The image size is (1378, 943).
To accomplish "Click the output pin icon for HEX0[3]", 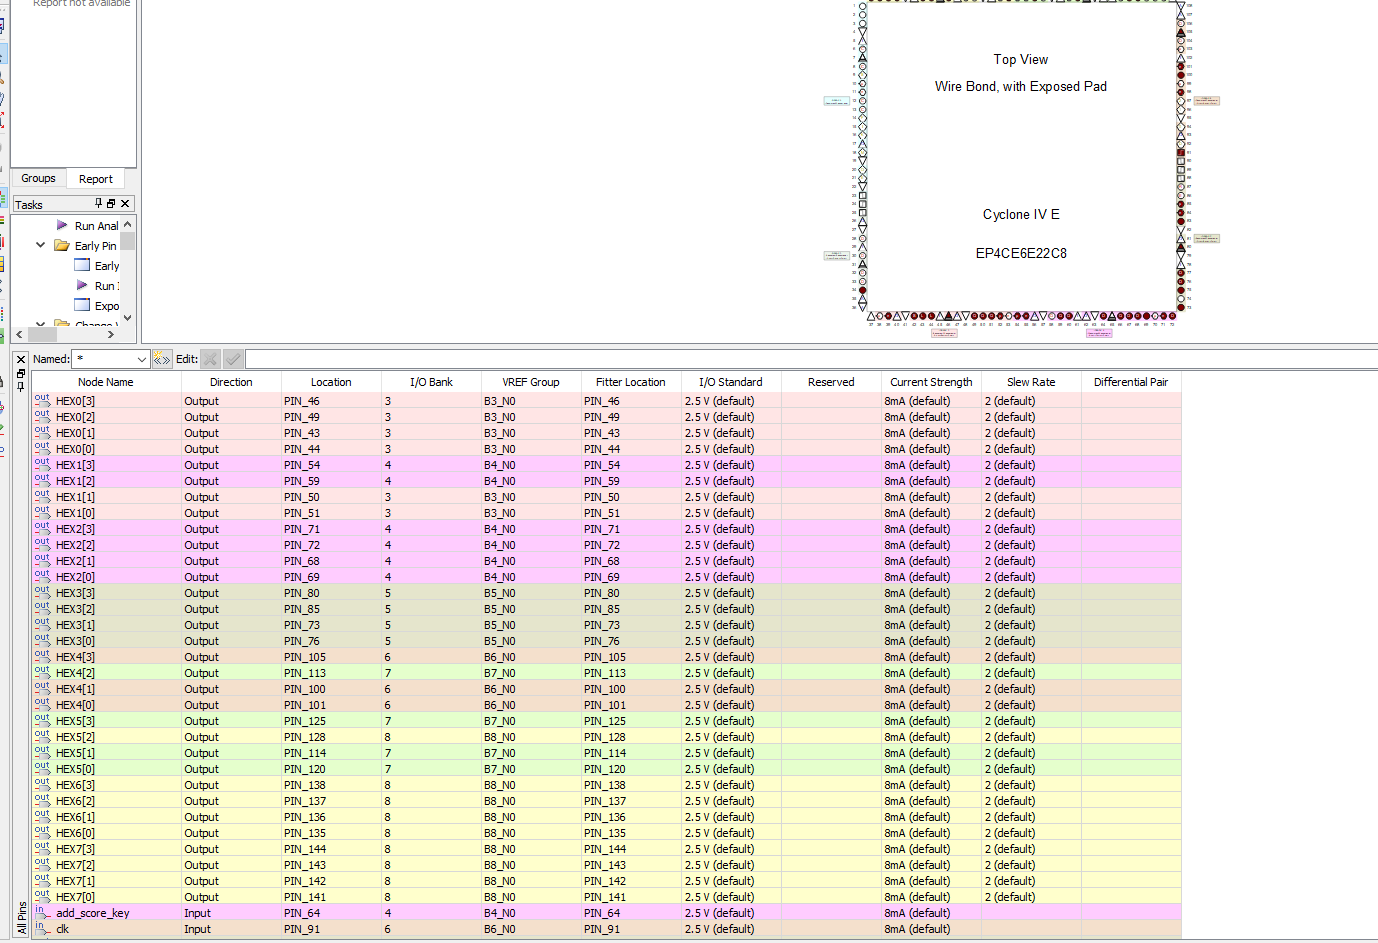I will click(x=42, y=400).
